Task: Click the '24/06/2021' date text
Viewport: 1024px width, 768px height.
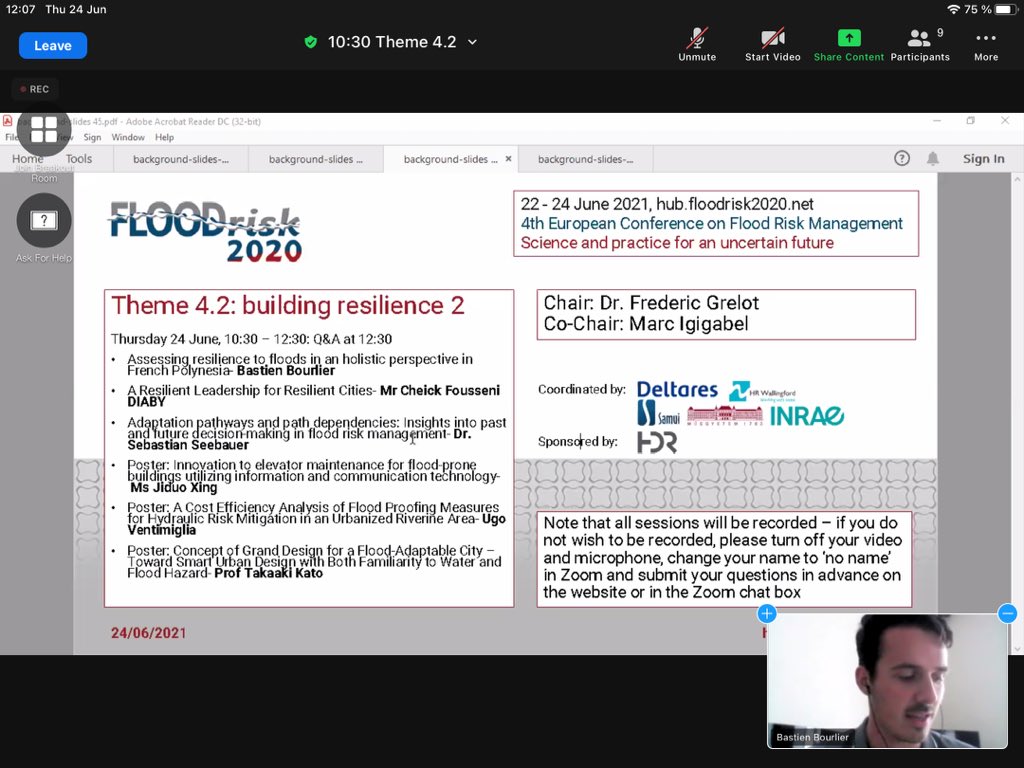Action: click(148, 633)
